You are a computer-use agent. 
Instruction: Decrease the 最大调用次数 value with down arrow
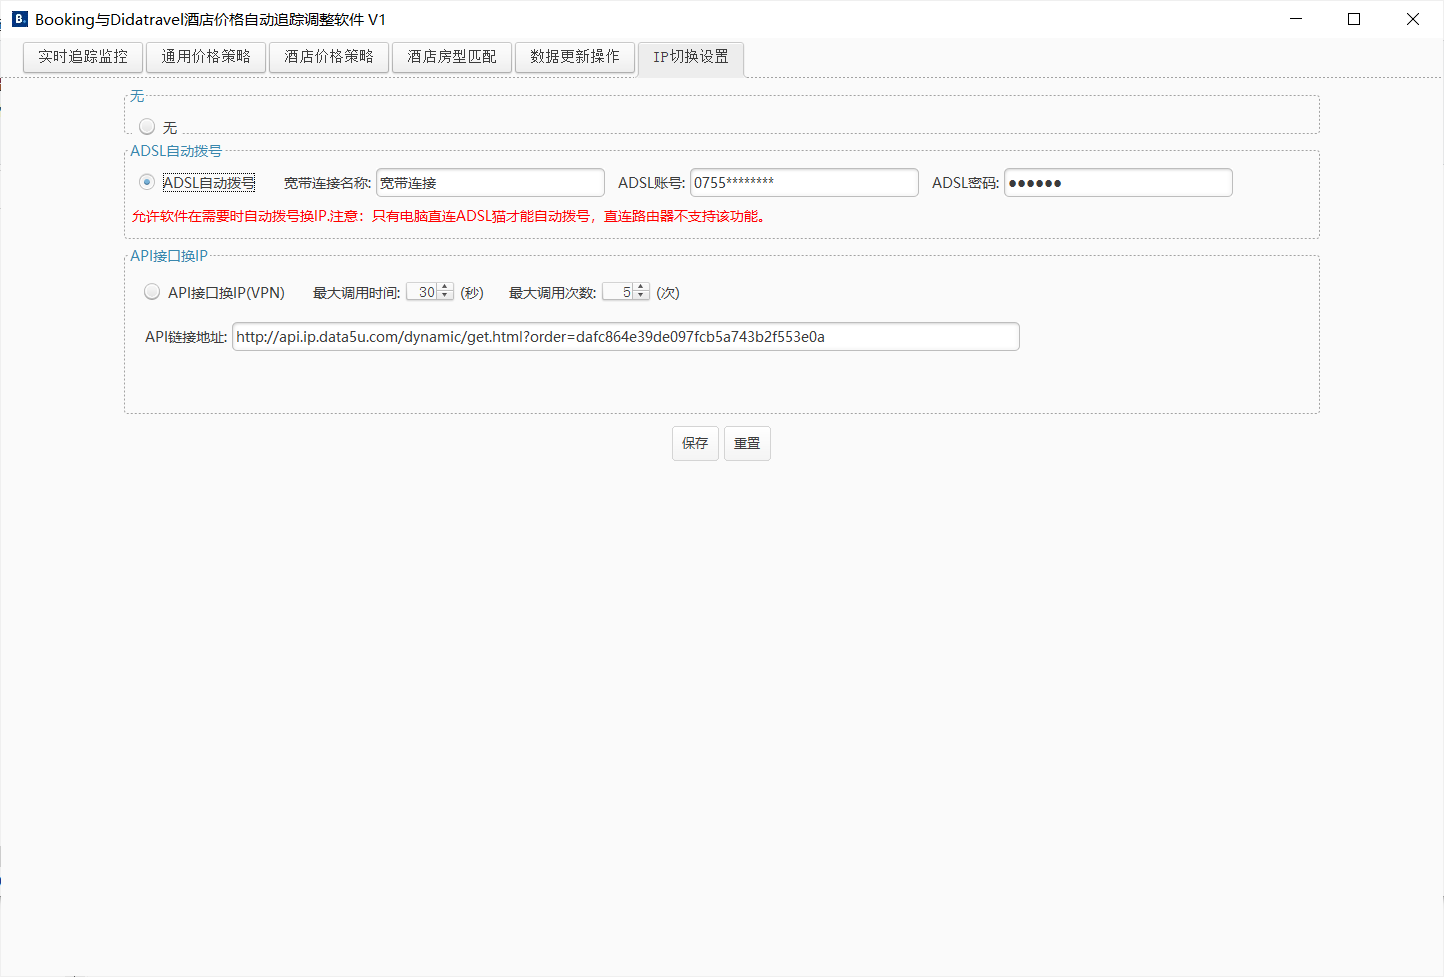(x=642, y=296)
